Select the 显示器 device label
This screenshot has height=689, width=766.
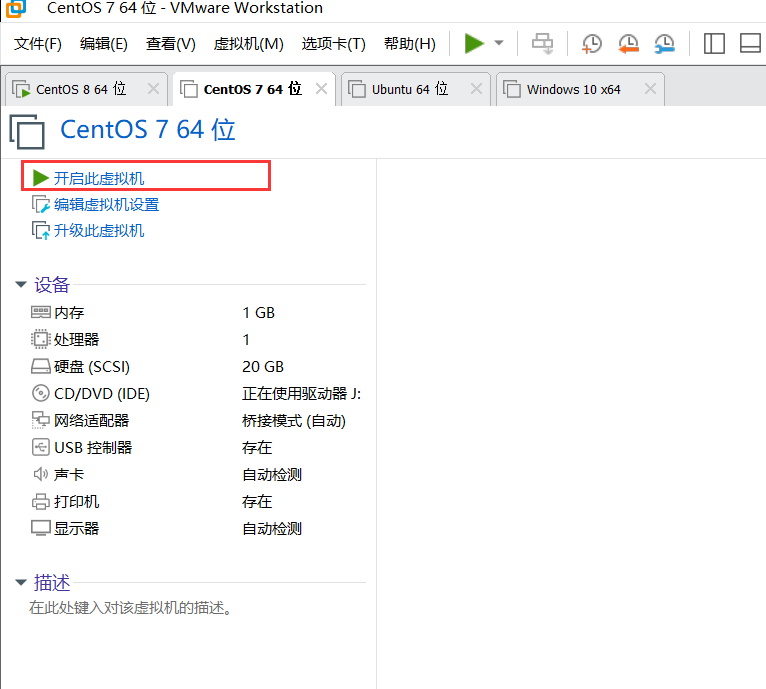pos(77,528)
